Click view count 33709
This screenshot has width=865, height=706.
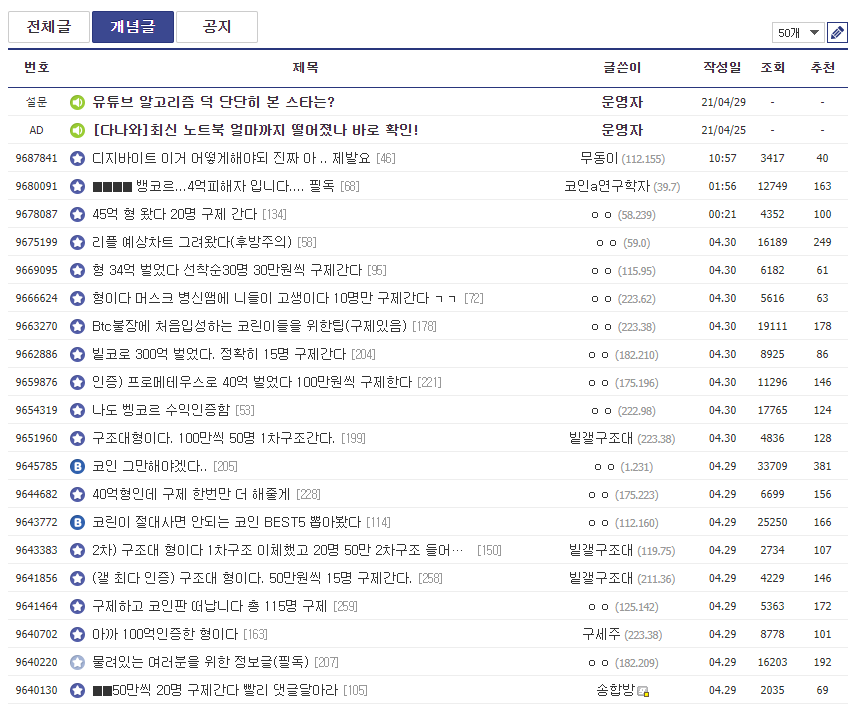pyautogui.click(x=772, y=467)
